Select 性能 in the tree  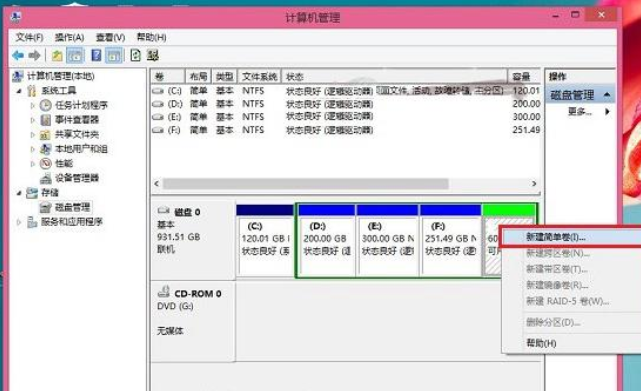(x=64, y=164)
